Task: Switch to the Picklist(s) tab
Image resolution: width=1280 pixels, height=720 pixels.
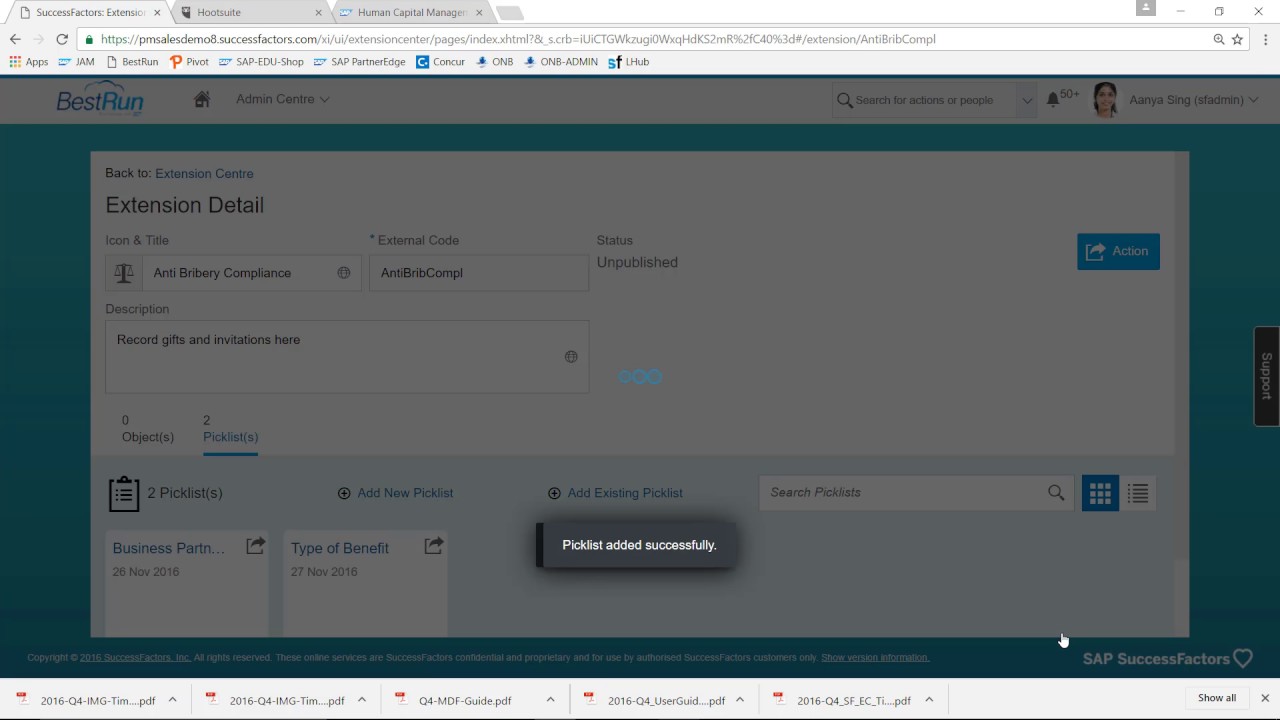Action: (230, 429)
